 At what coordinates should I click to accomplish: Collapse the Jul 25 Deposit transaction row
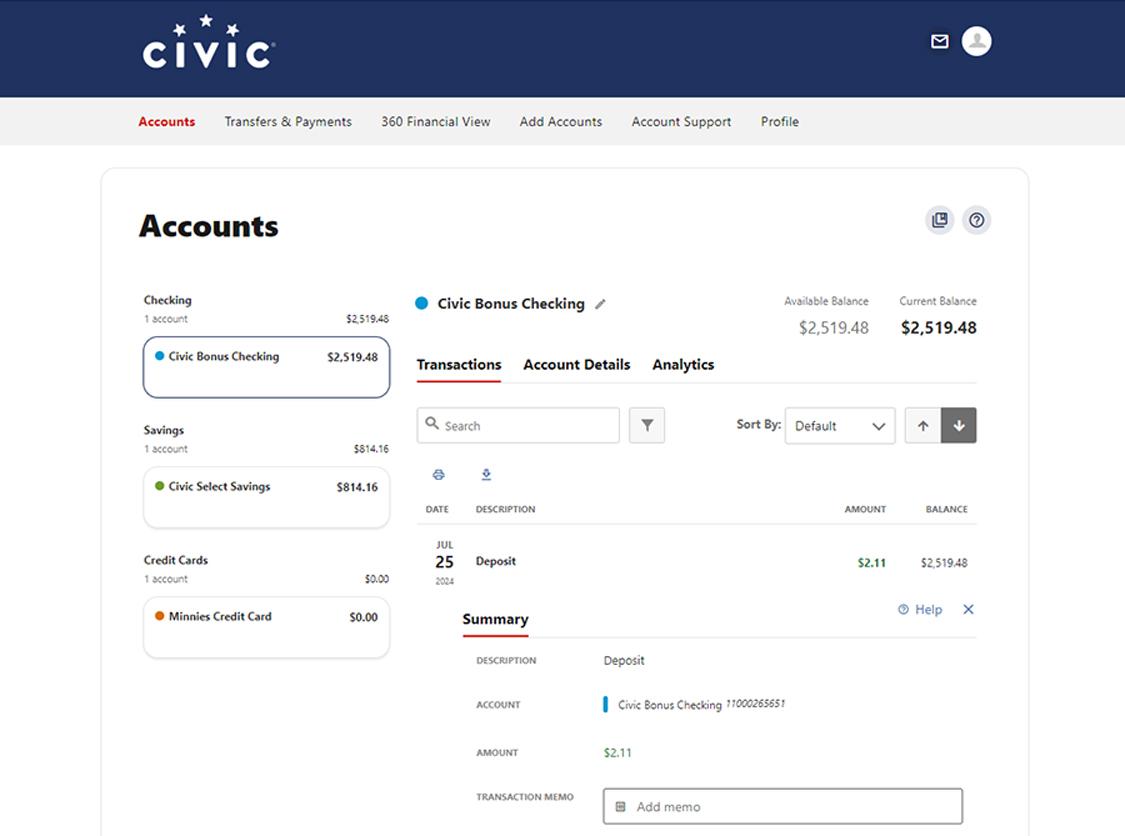point(696,562)
